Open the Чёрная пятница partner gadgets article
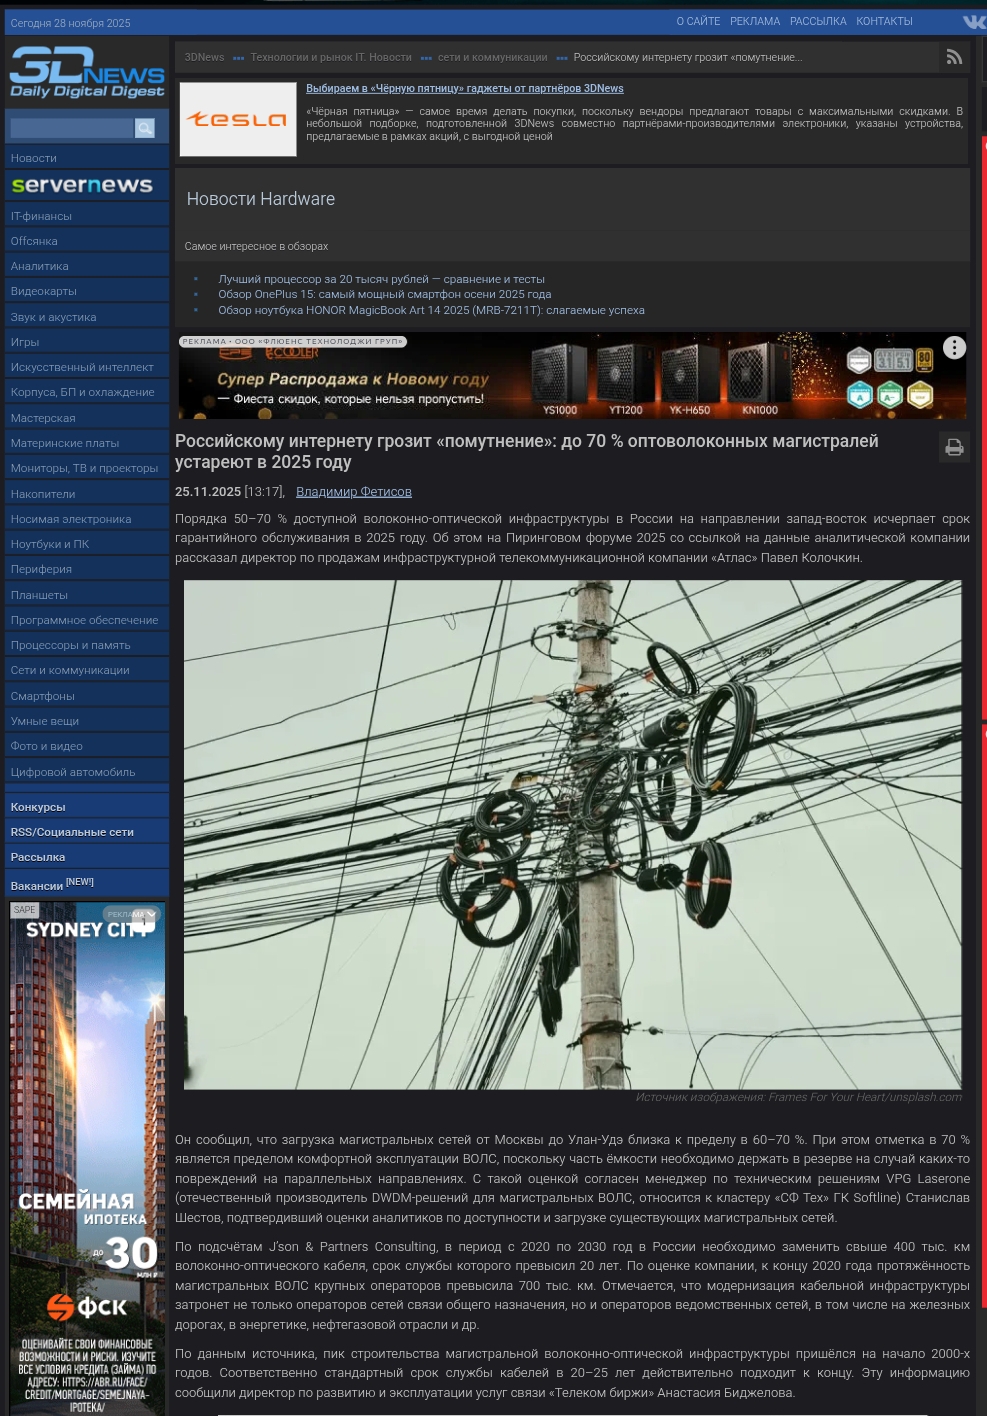The height and width of the screenshot is (1416, 987). (x=464, y=88)
